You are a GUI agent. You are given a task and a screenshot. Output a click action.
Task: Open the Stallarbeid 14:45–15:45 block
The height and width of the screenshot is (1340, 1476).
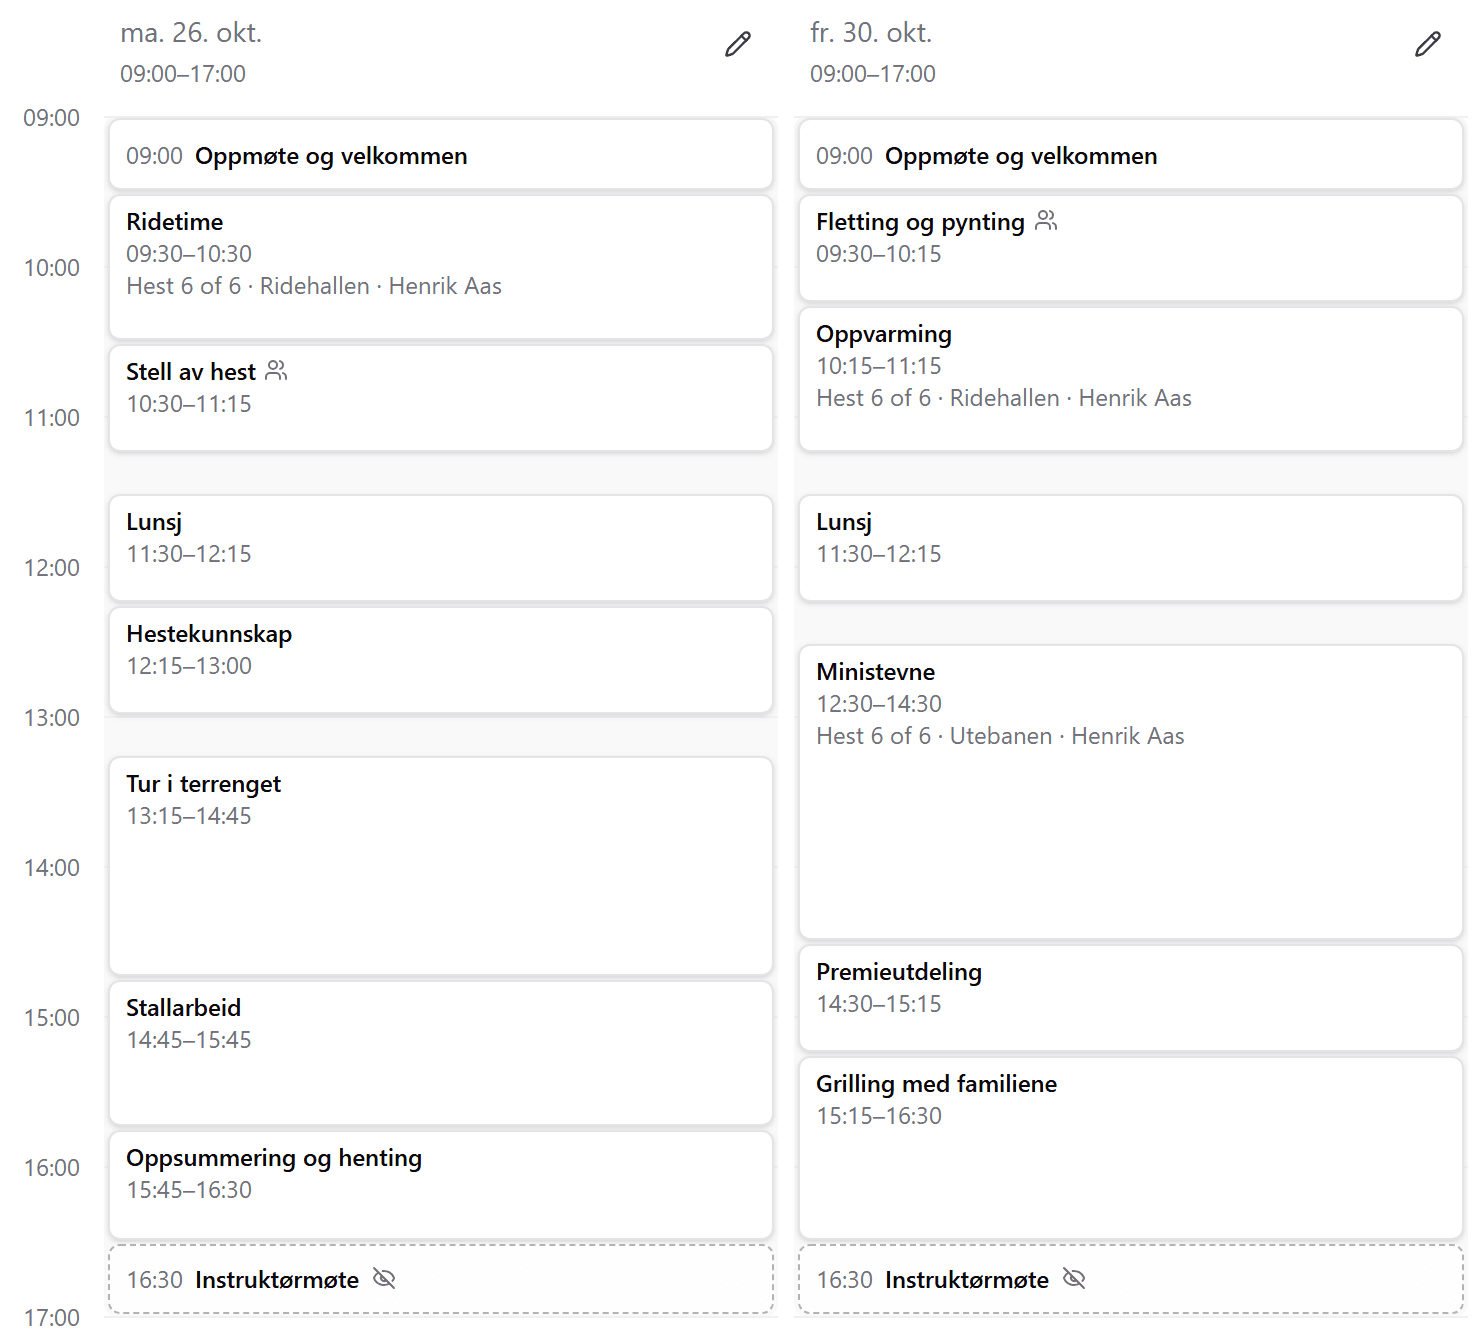coord(441,1053)
